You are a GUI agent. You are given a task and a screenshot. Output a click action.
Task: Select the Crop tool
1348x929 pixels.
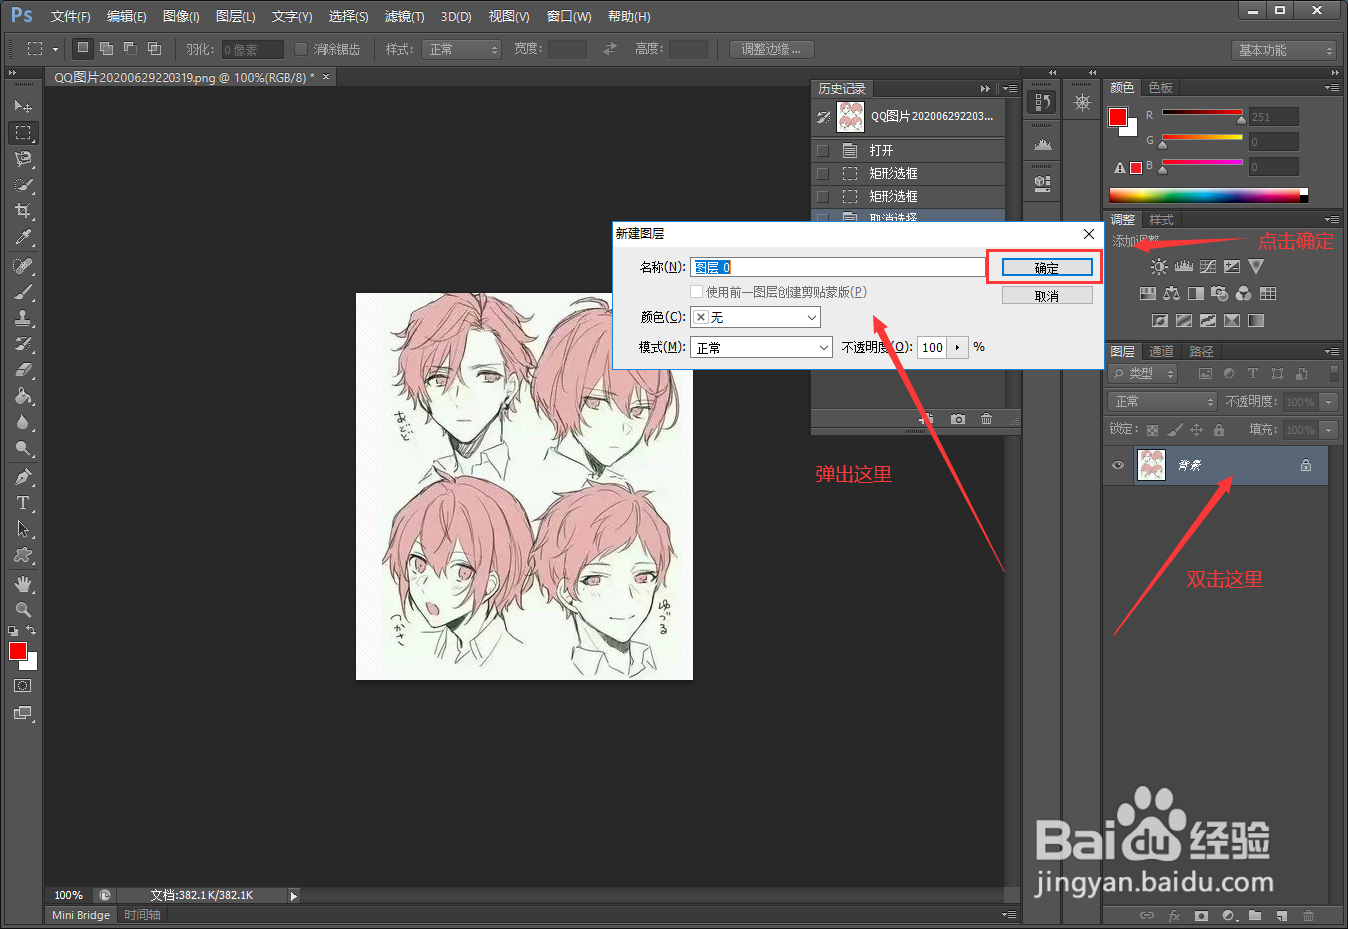[x=23, y=211]
